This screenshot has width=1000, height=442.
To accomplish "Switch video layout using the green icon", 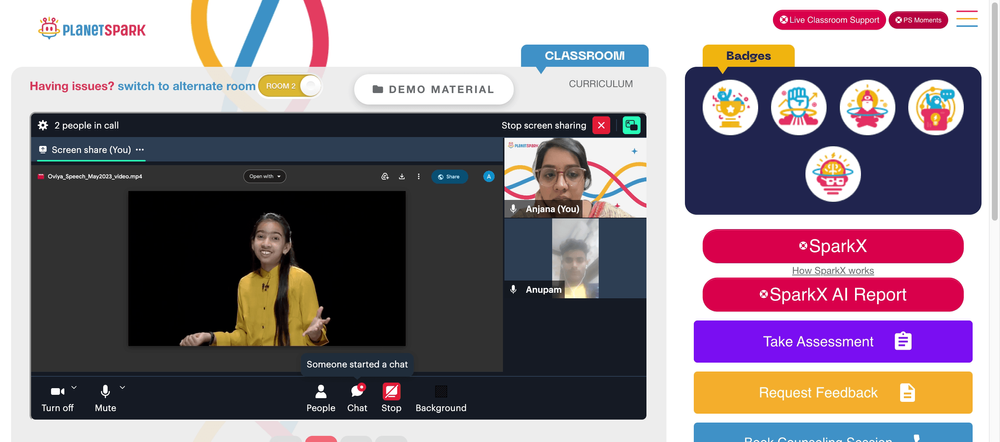I will click(631, 125).
